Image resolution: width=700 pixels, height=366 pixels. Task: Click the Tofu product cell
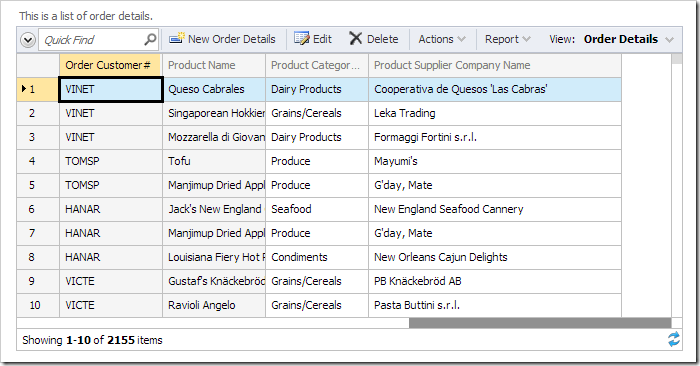click(214, 161)
